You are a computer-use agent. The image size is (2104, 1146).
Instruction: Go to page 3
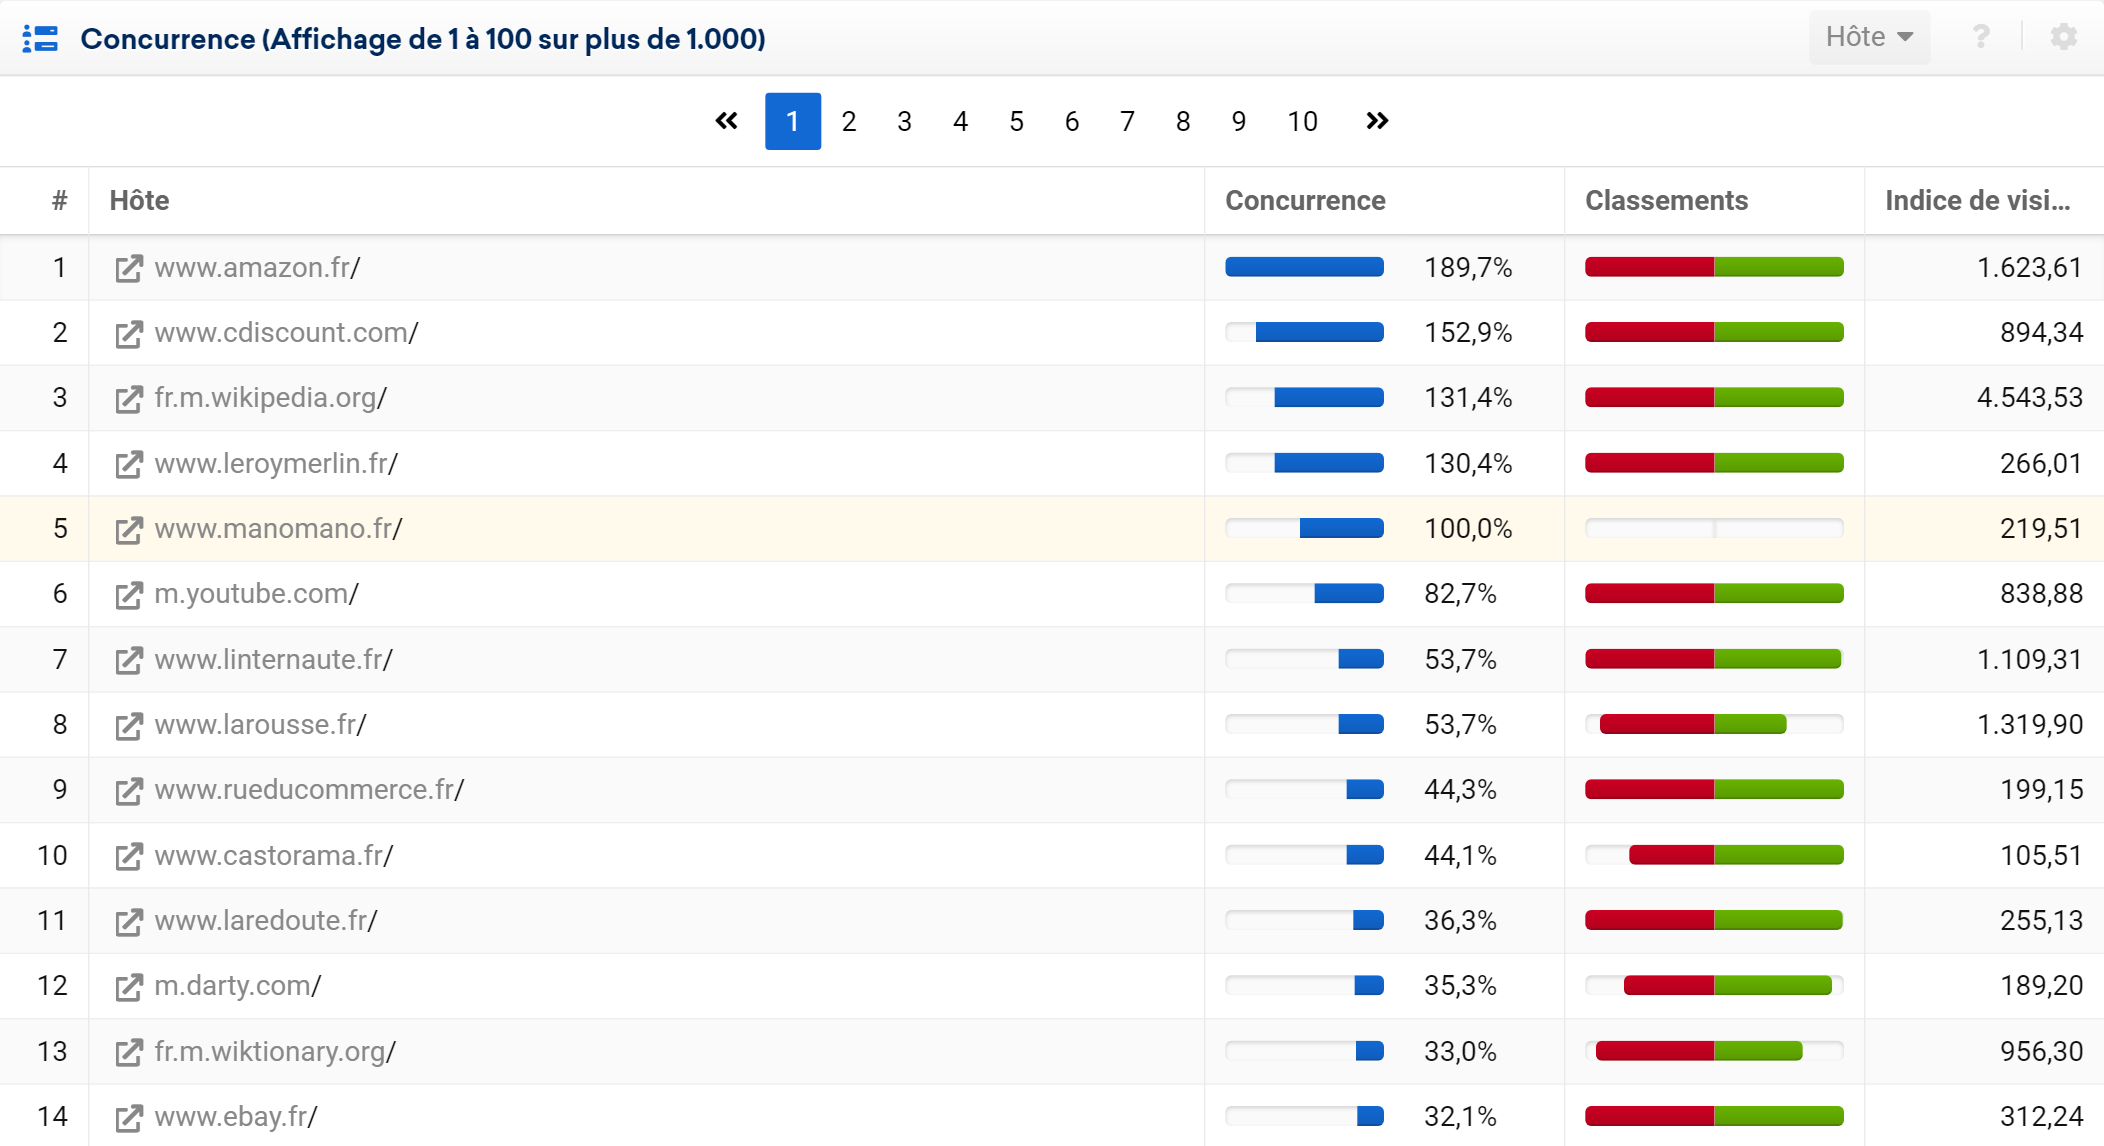tap(905, 121)
